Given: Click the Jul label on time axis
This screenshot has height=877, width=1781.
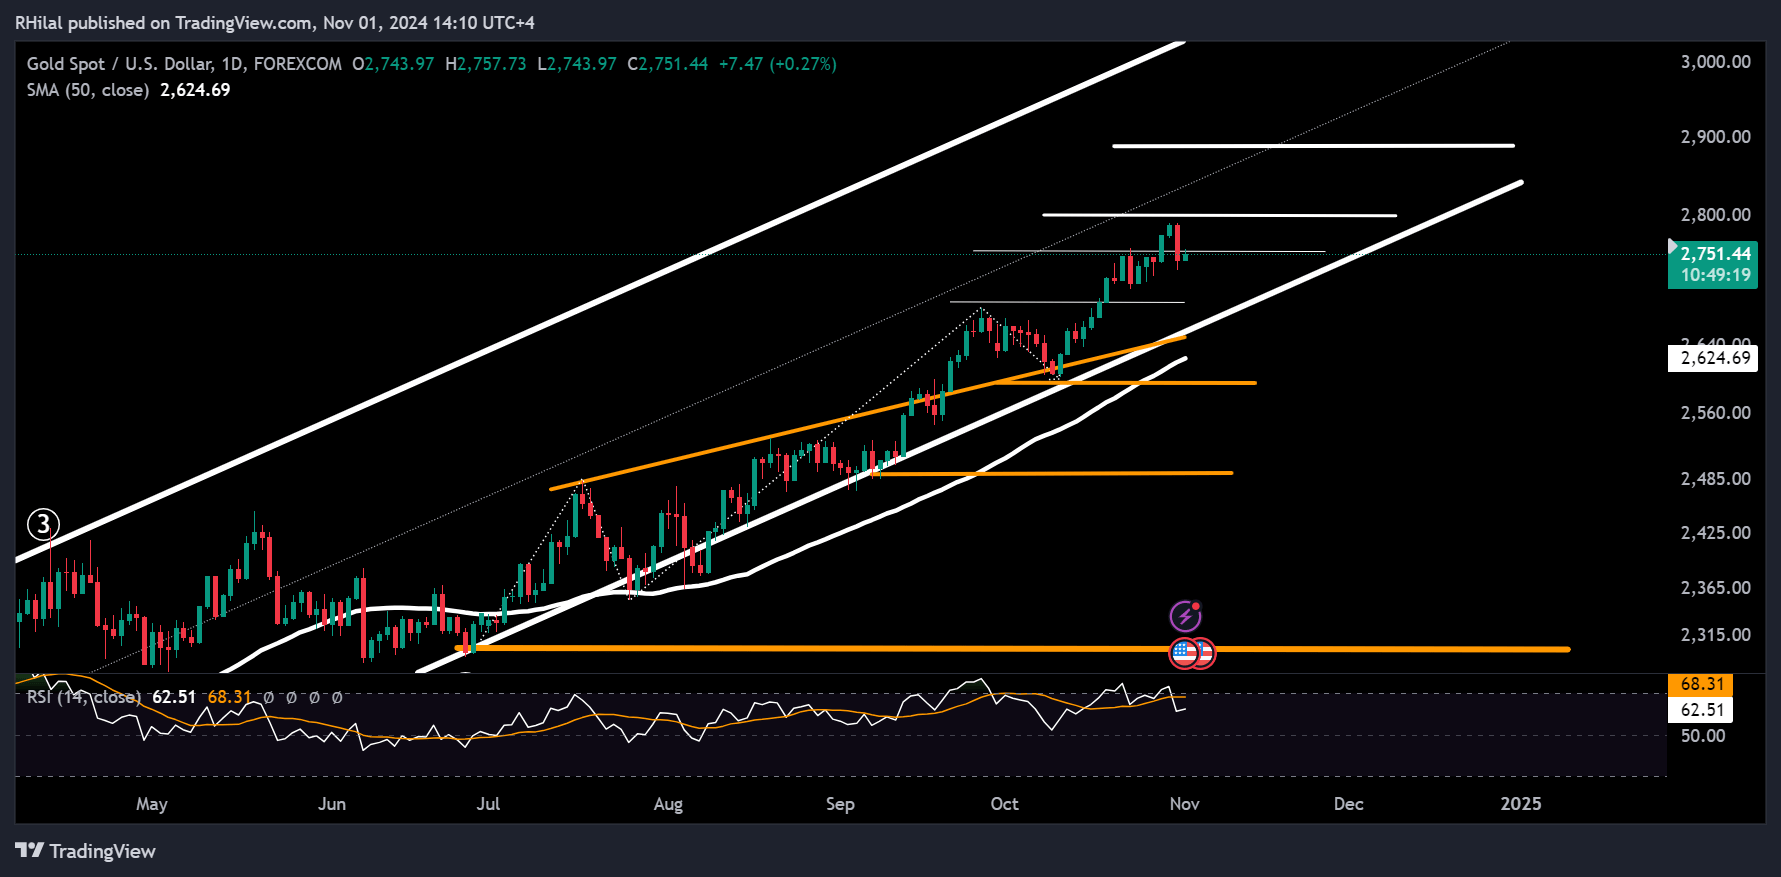Looking at the screenshot, I should [488, 804].
